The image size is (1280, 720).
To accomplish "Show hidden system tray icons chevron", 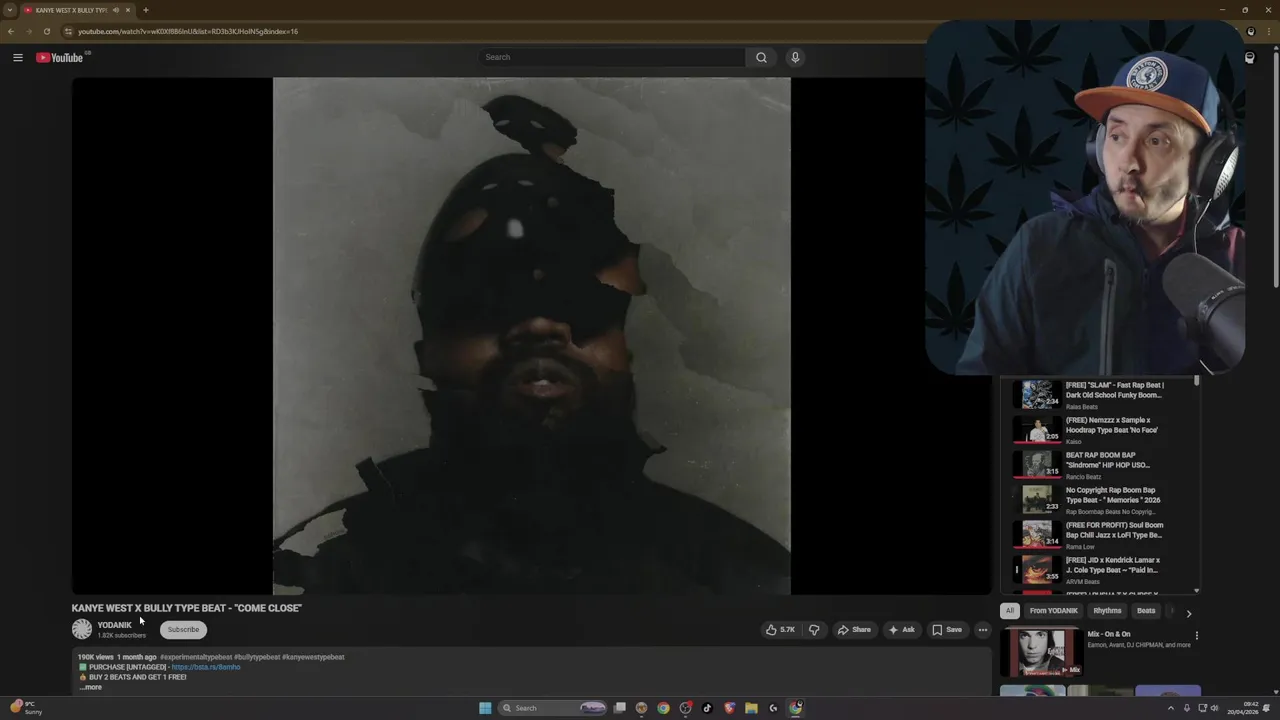I will tap(1171, 708).
